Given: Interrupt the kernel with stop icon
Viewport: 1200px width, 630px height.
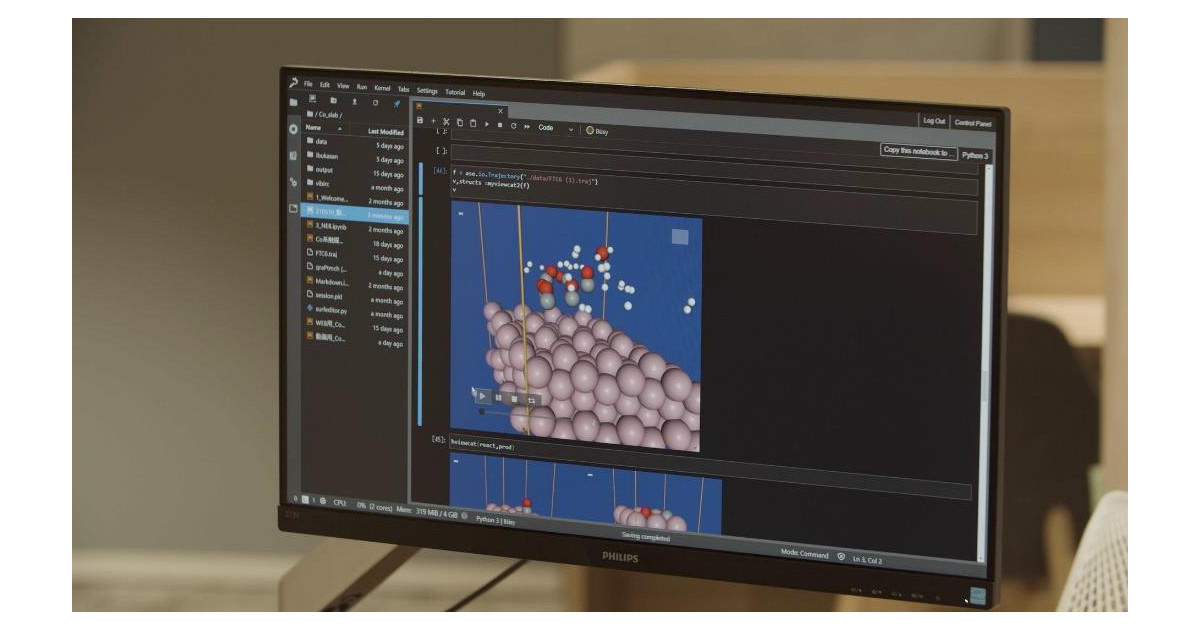Looking at the screenshot, I should (500, 125).
